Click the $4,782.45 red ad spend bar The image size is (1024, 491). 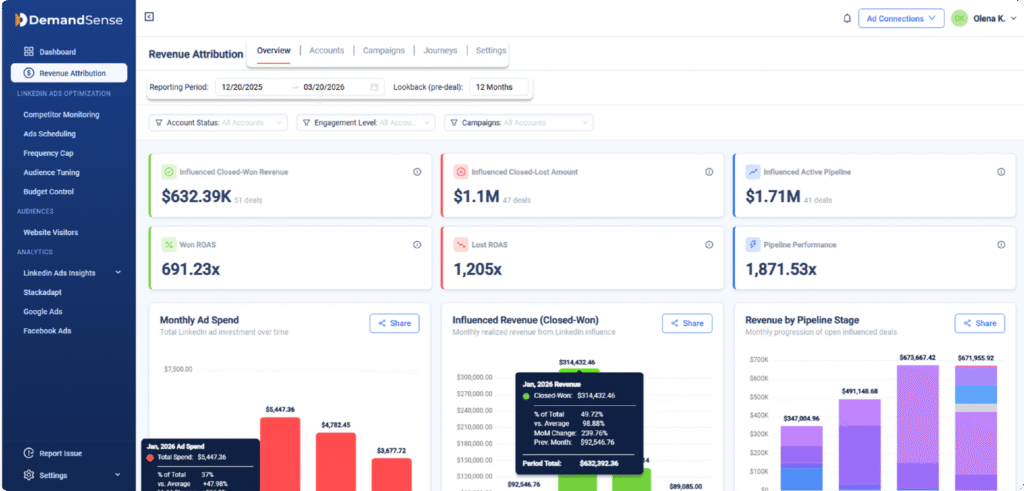[x=336, y=462]
